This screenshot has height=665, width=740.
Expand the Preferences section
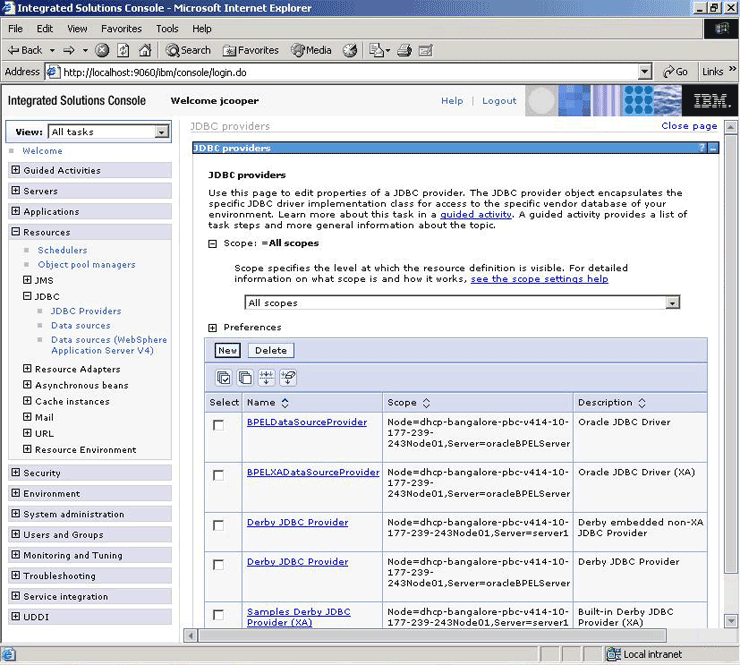pyautogui.click(x=213, y=328)
